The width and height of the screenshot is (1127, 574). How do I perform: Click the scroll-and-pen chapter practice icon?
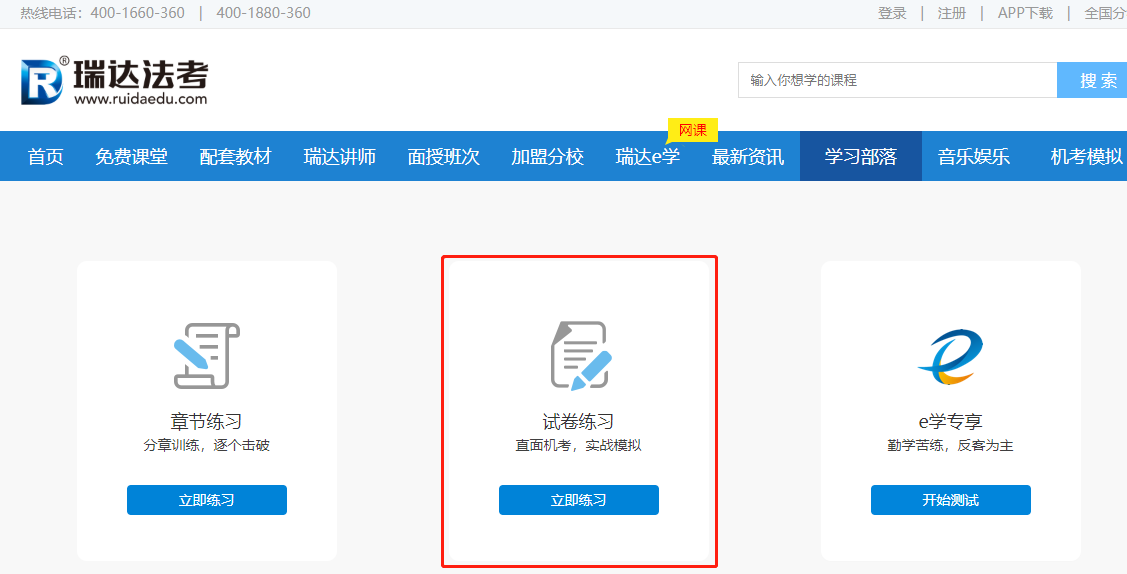[206, 356]
